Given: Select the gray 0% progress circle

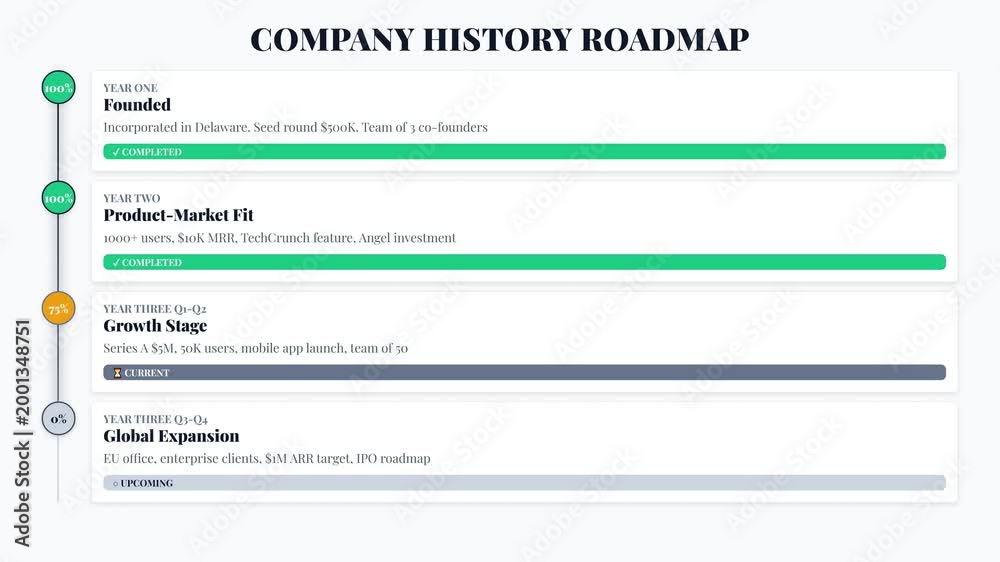Looking at the screenshot, I should point(58,419).
